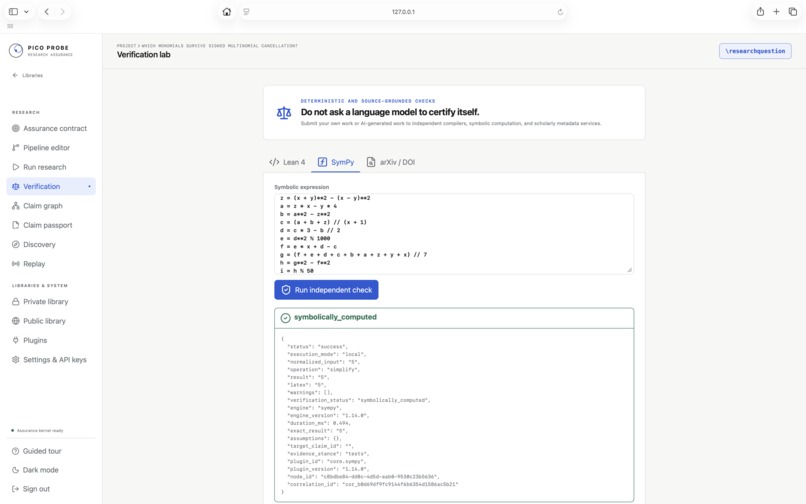This screenshot has height=504, width=806.
Task: Click the \researchquestion button
Action: pyautogui.click(x=755, y=51)
